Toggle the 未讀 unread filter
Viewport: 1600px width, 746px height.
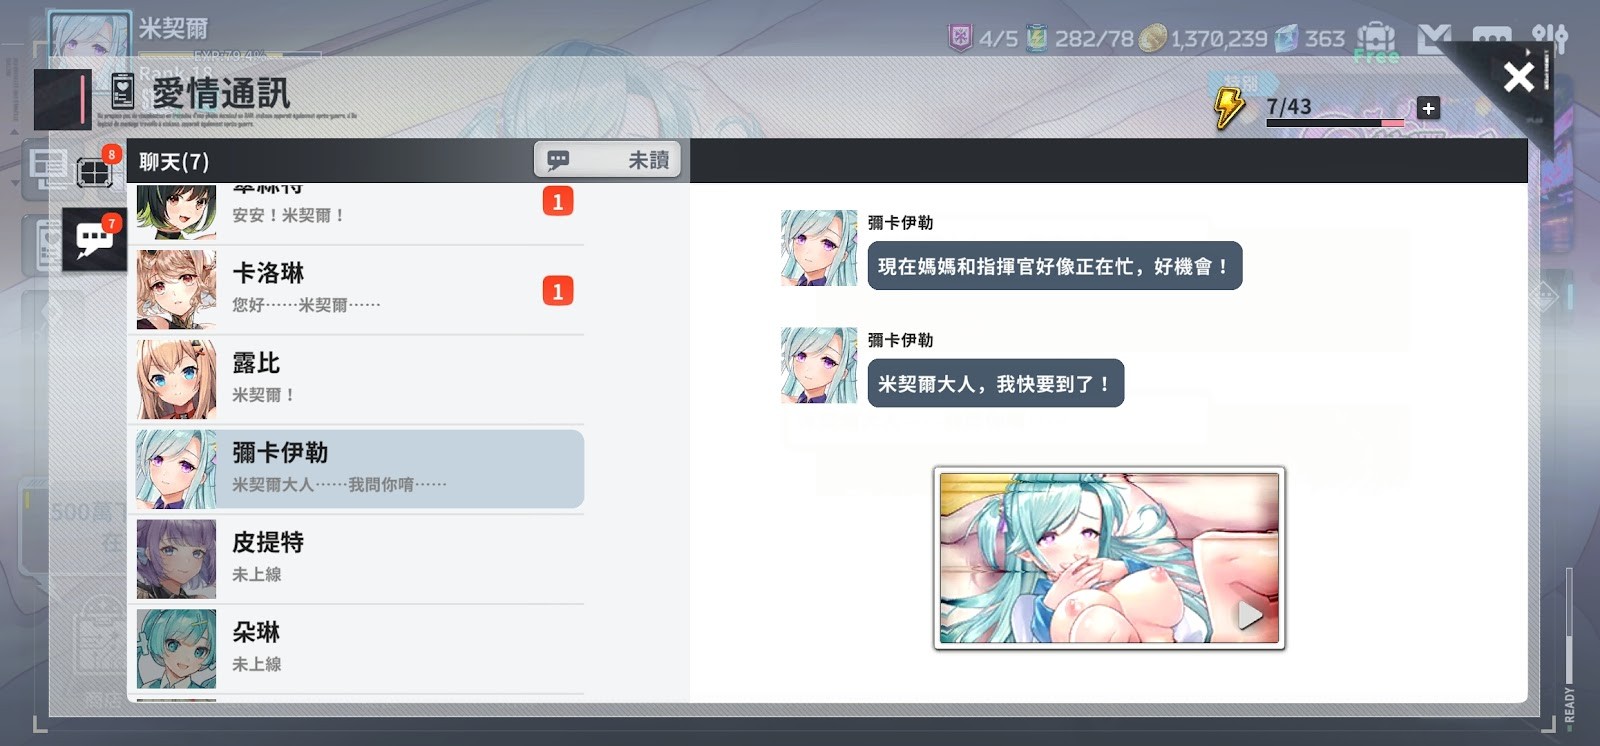[x=608, y=160]
